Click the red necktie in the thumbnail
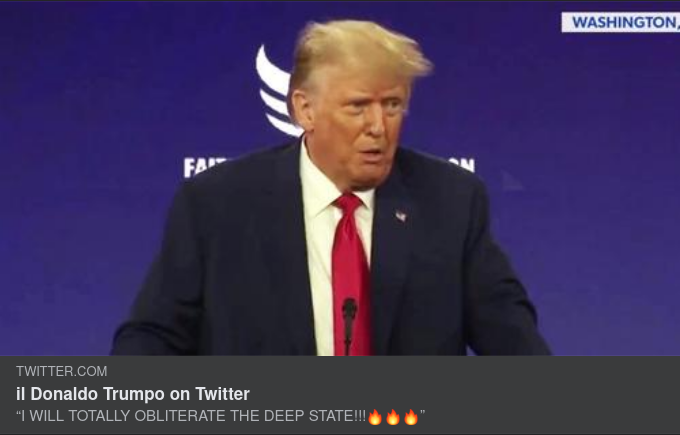Screen dimensions: 680x435 pos(351,274)
